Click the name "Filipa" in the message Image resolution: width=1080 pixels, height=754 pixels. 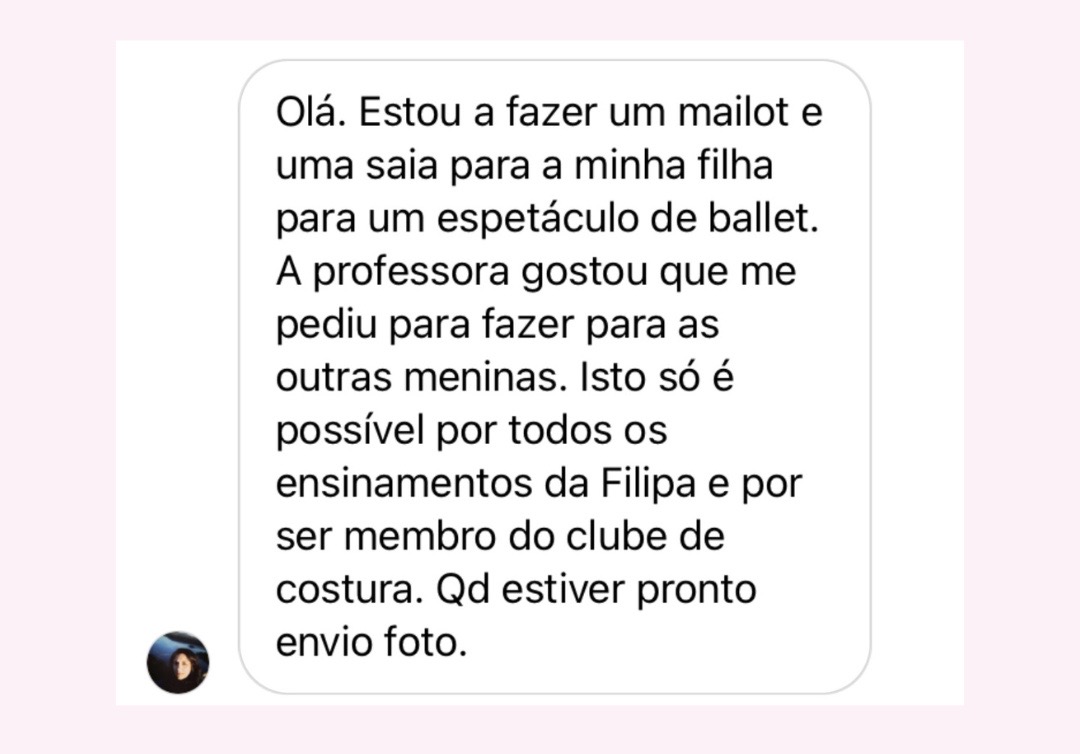[649, 485]
